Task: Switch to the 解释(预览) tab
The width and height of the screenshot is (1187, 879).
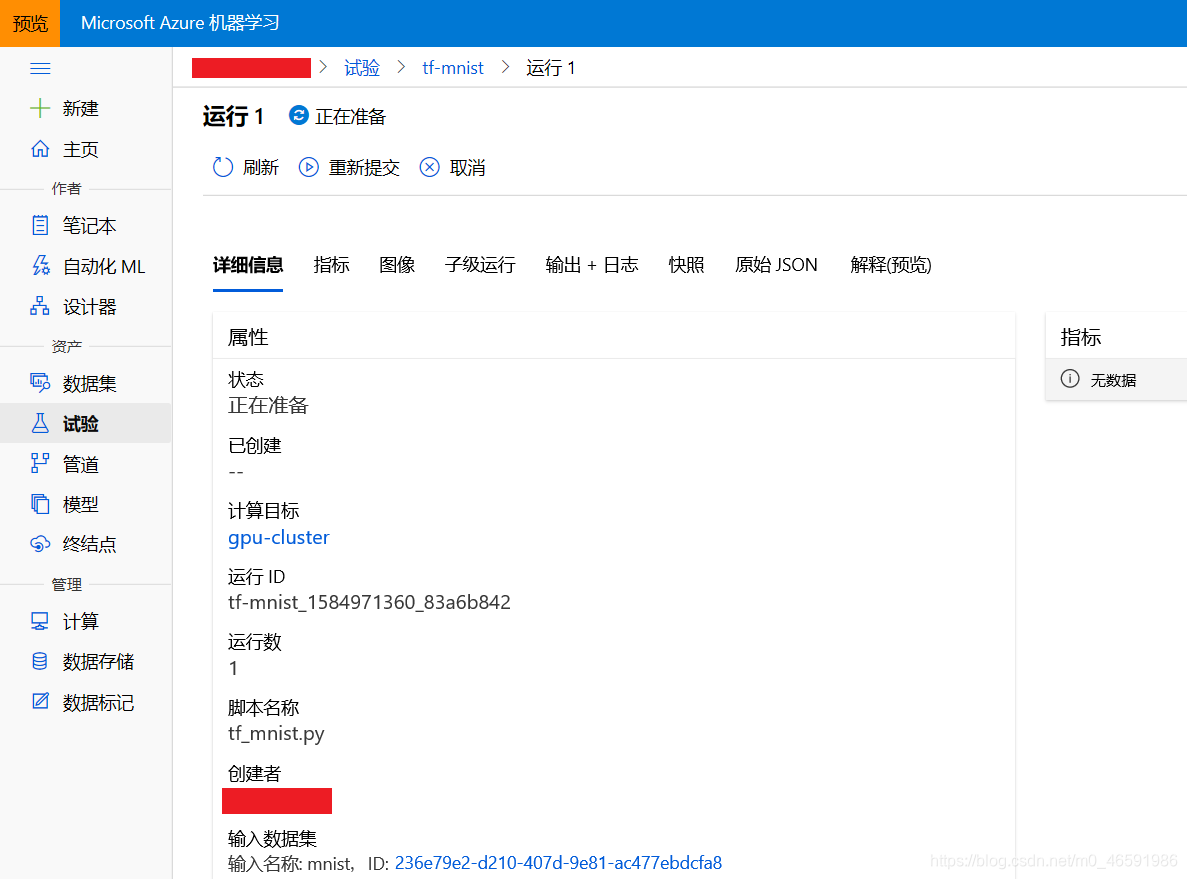Action: tap(891, 265)
